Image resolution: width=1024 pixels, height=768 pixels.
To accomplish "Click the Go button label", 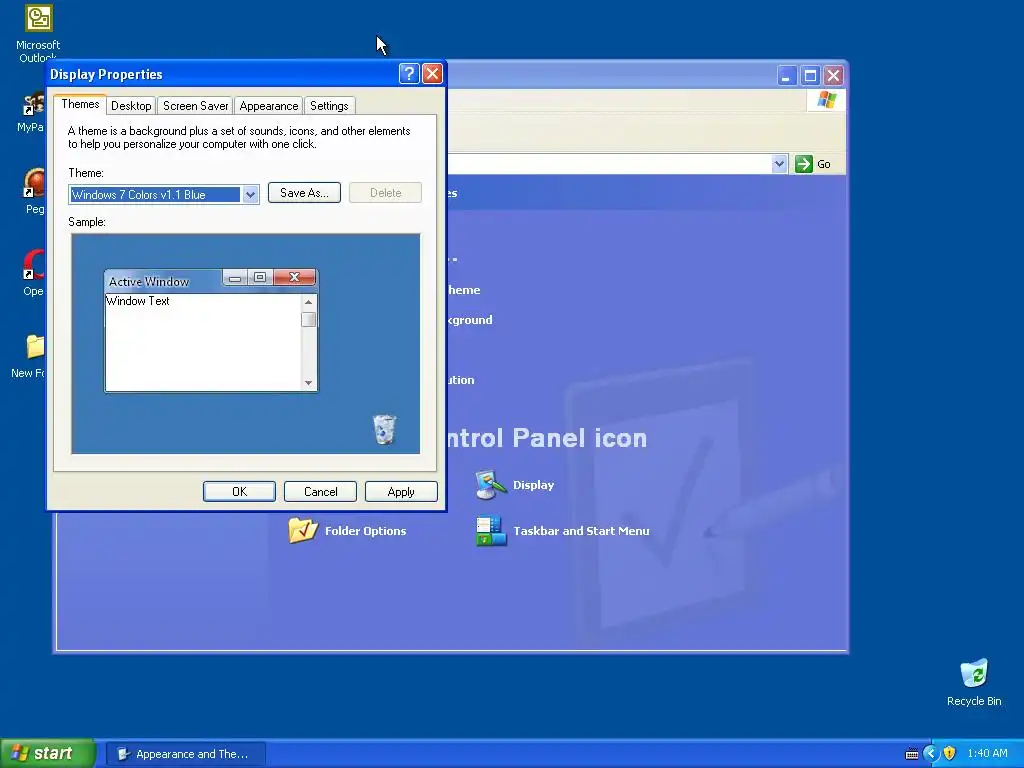I will tap(824, 165).
